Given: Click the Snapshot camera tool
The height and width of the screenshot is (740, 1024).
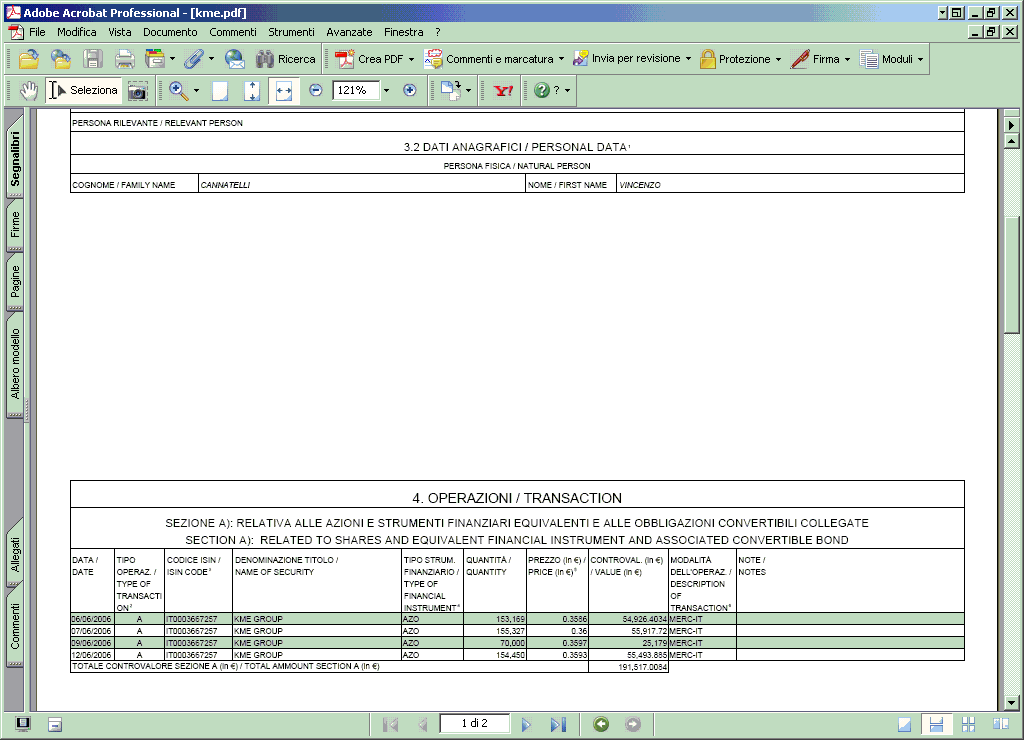Looking at the screenshot, I should click(137, 91).
